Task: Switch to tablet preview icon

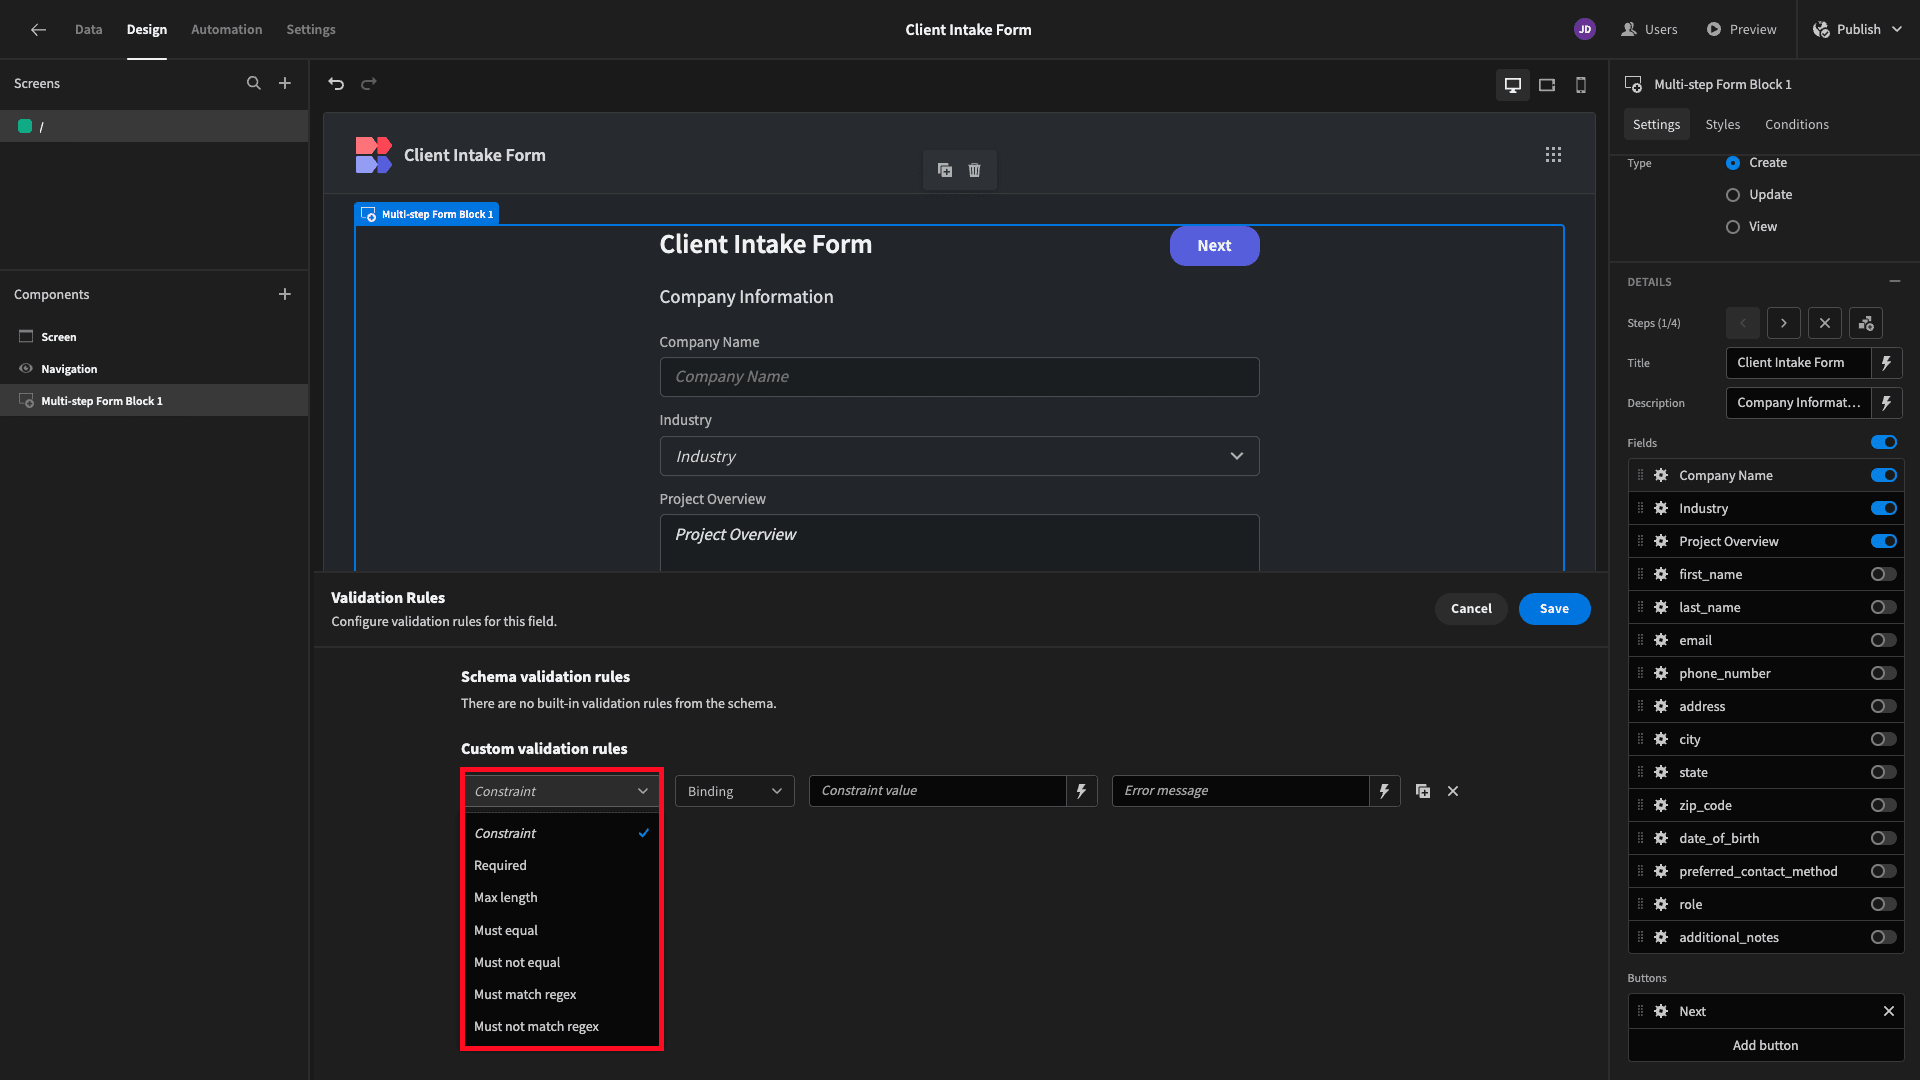Action: 1547,85
